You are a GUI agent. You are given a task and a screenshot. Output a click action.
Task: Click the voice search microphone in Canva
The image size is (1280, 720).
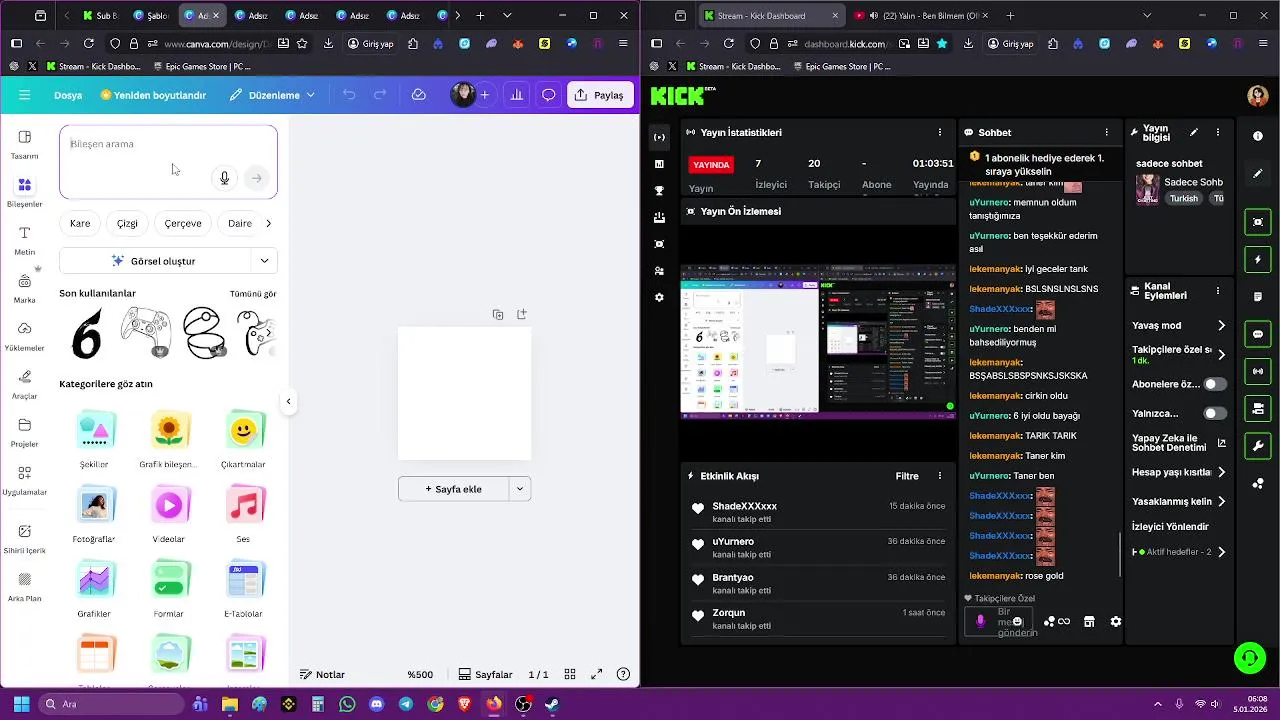(x=224, y=178)
